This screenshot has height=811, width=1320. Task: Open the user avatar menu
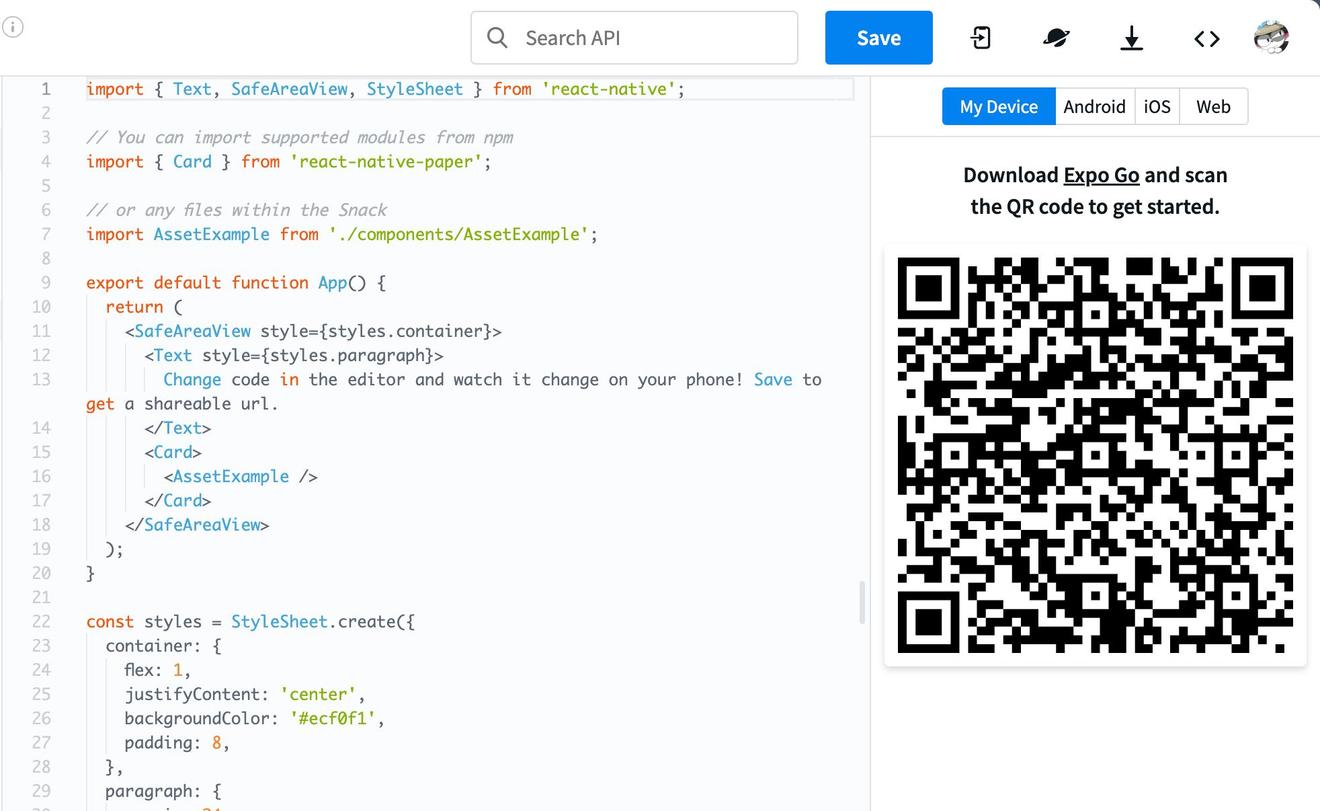point(1271,38)
